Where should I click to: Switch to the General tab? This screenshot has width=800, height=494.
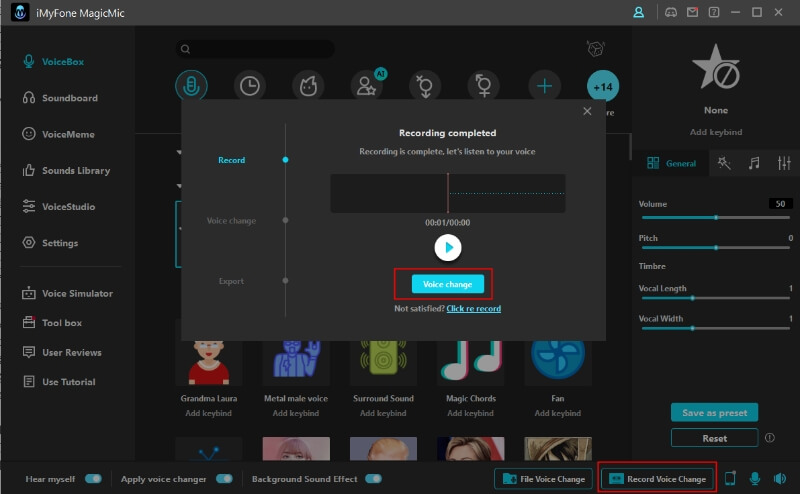point(671,163)
